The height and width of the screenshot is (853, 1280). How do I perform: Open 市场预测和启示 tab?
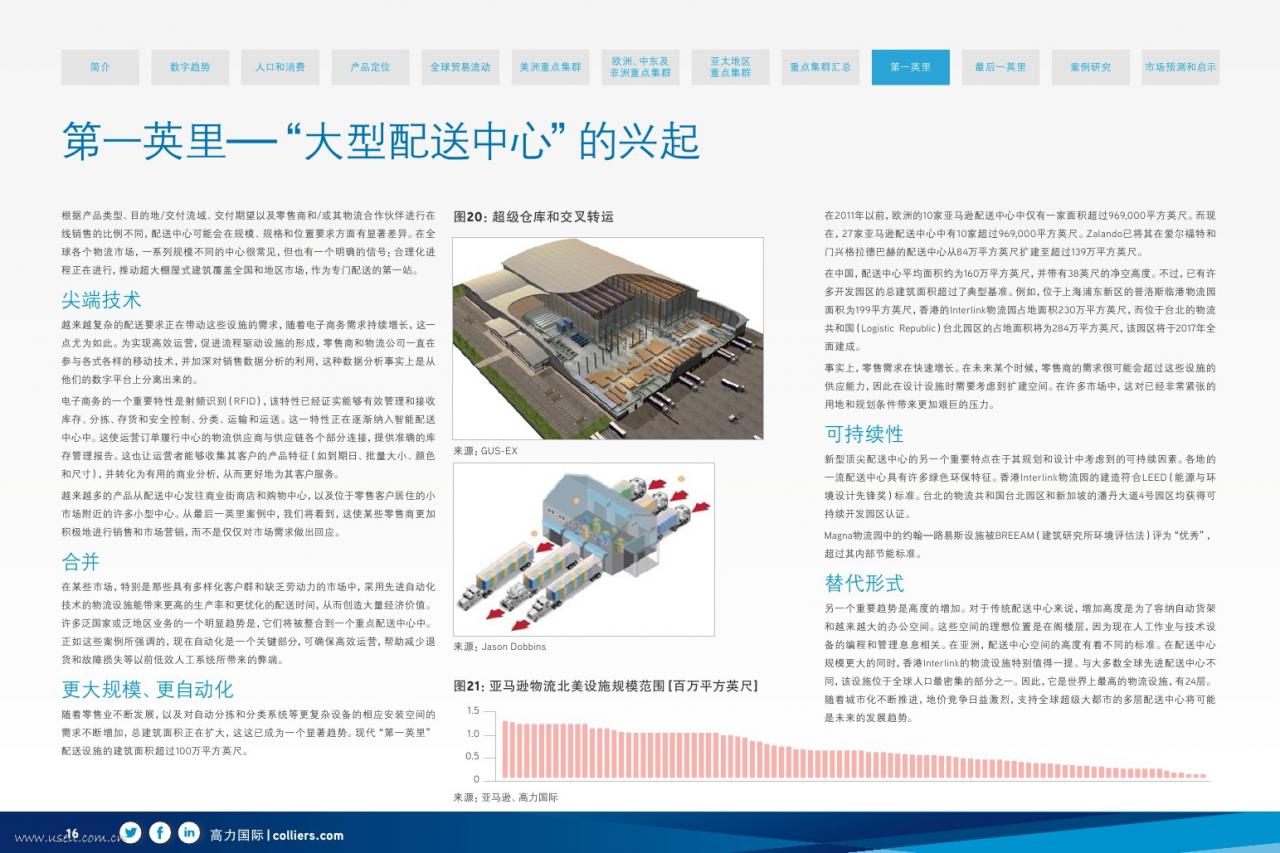(1180, 67)
